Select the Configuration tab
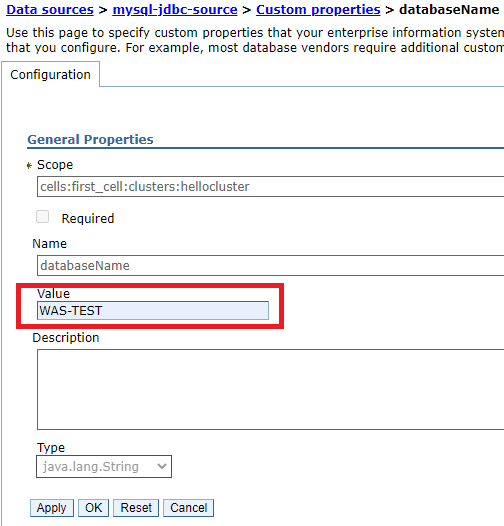Image resolution: width=504 pixels, height=526 pixels. [x=50, y=74]
